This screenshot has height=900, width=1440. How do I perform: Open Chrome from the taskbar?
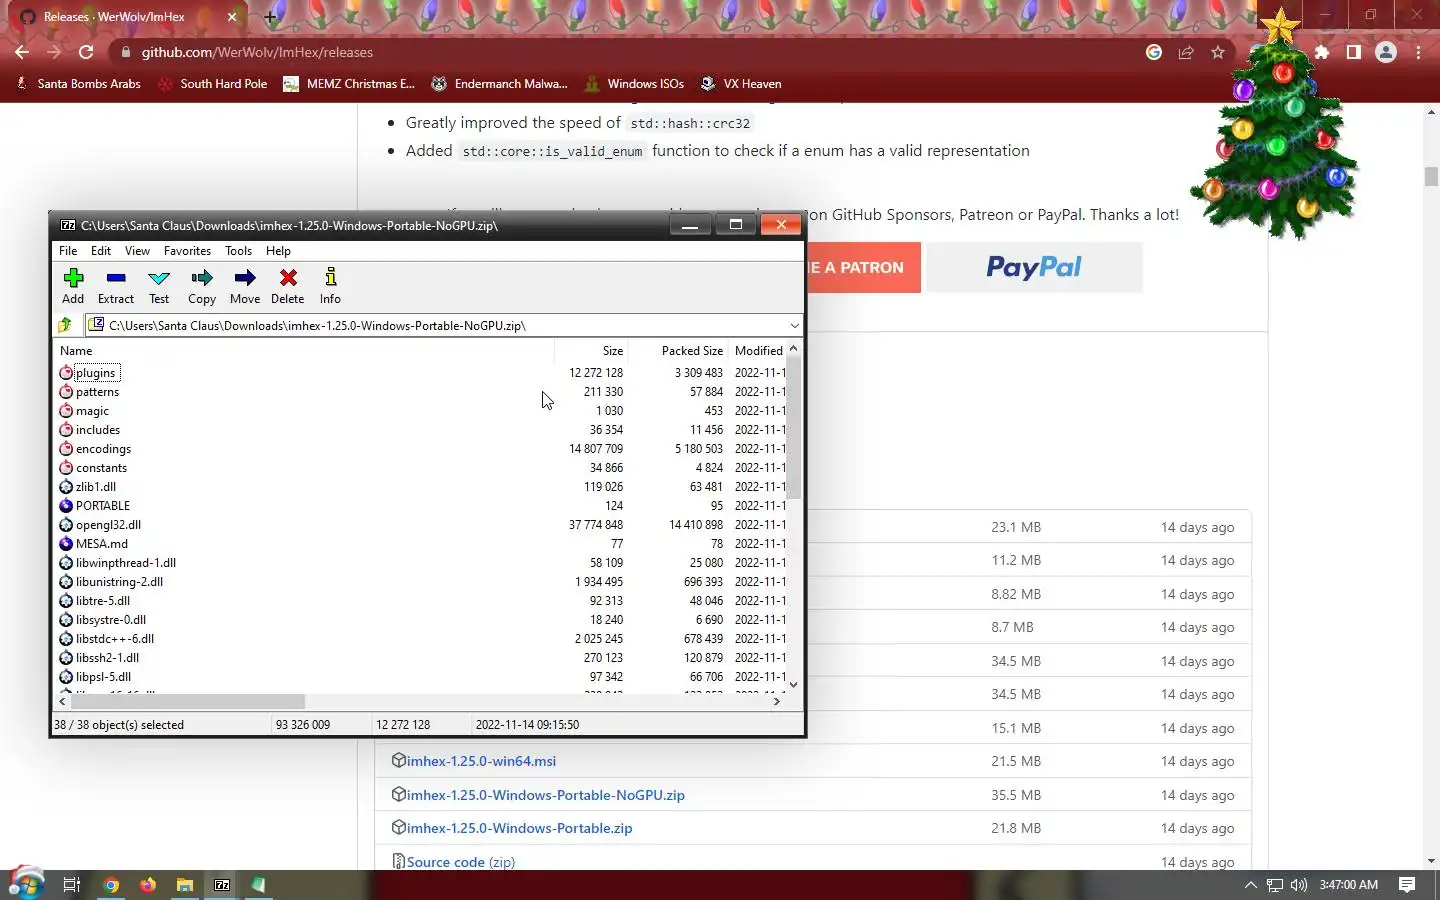[x=111, y=885]
